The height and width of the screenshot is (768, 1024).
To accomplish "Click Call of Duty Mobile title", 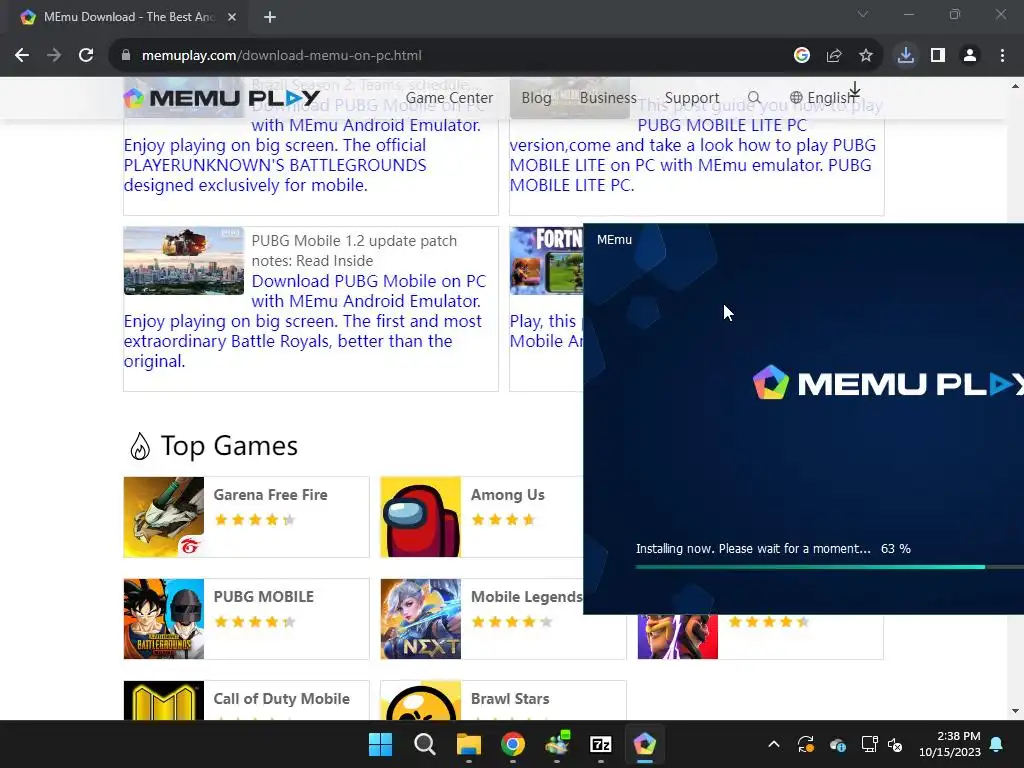I will coord(281,699).
